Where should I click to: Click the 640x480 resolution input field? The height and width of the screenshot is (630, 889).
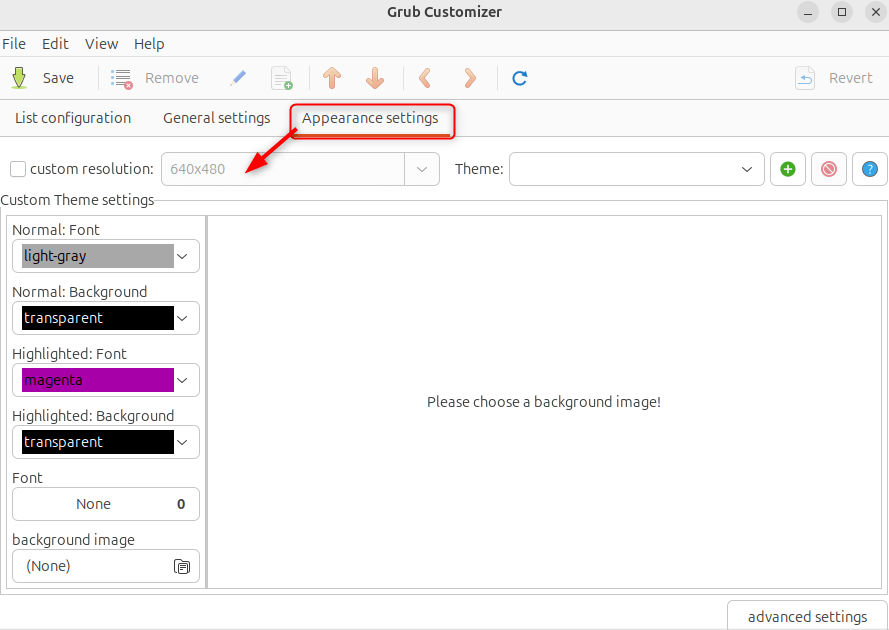click(283, 169)
